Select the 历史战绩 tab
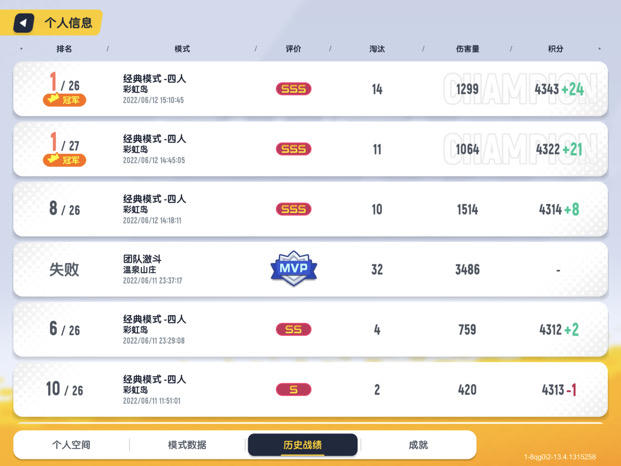 (x=303, y=445)
